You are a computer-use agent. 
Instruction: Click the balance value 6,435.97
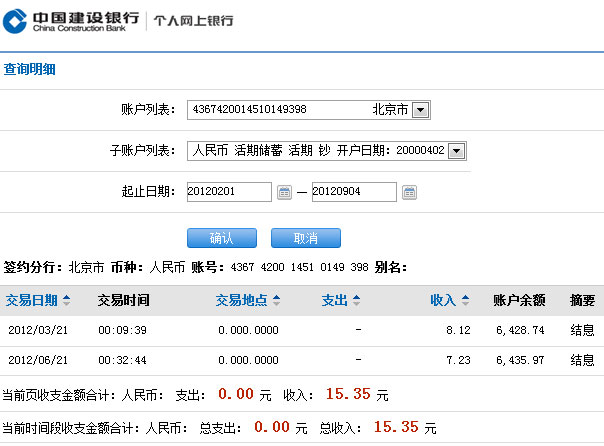(520, 360)
